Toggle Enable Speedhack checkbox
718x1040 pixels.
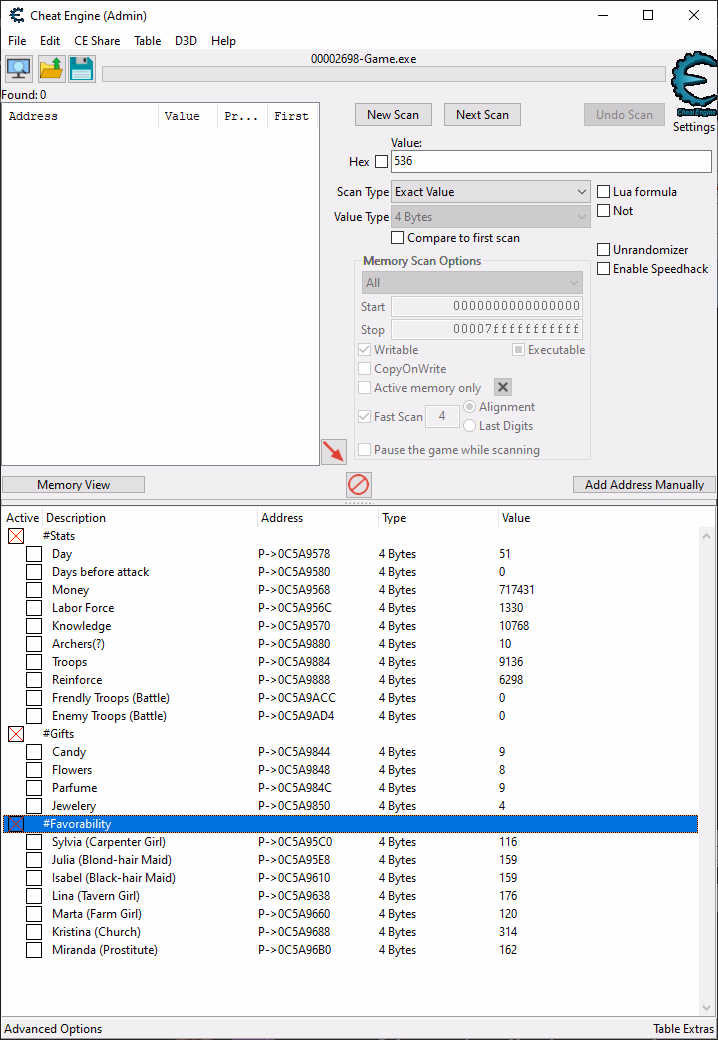[603, 269]
